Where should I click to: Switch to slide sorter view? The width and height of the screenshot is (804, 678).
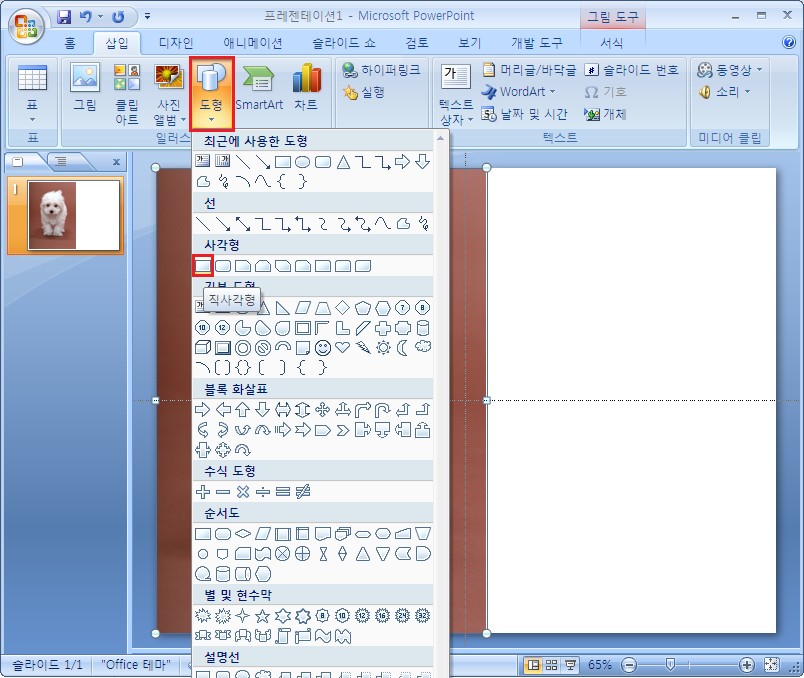(552, 665)
